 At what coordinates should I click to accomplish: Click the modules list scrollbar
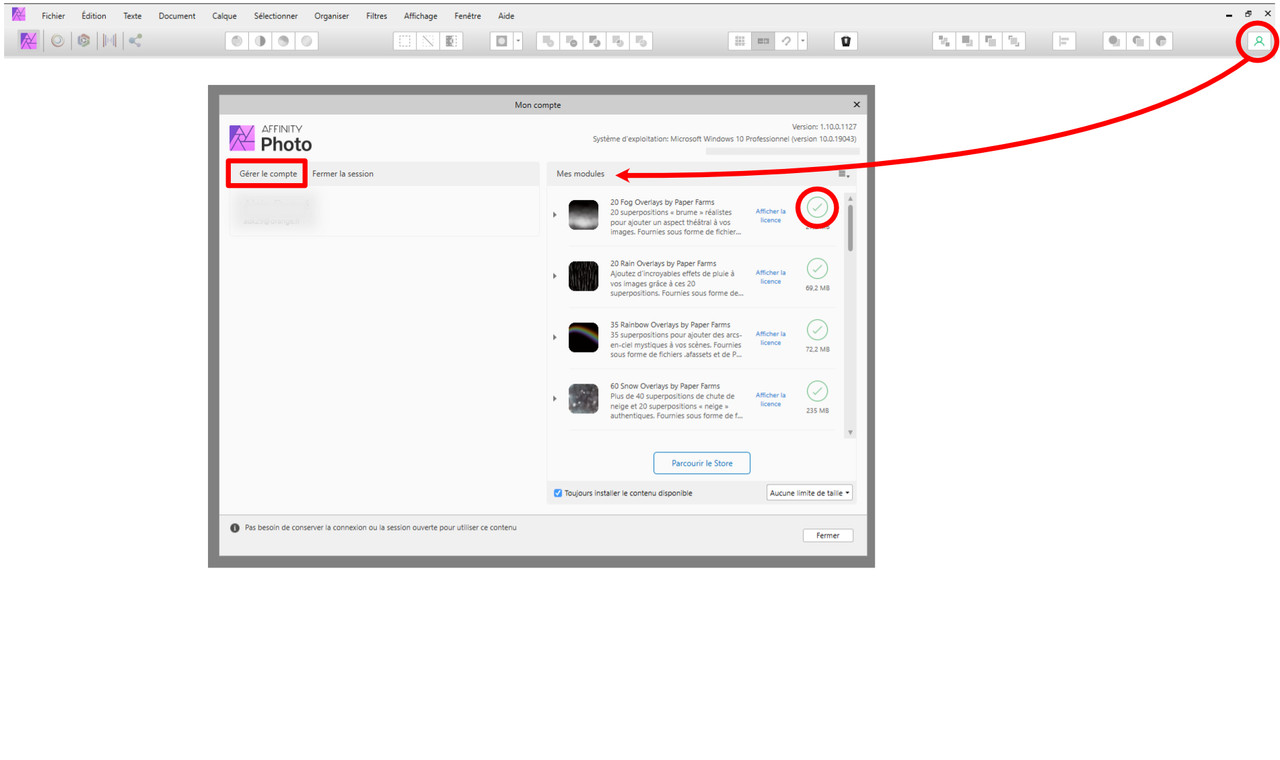coord(851,228)
